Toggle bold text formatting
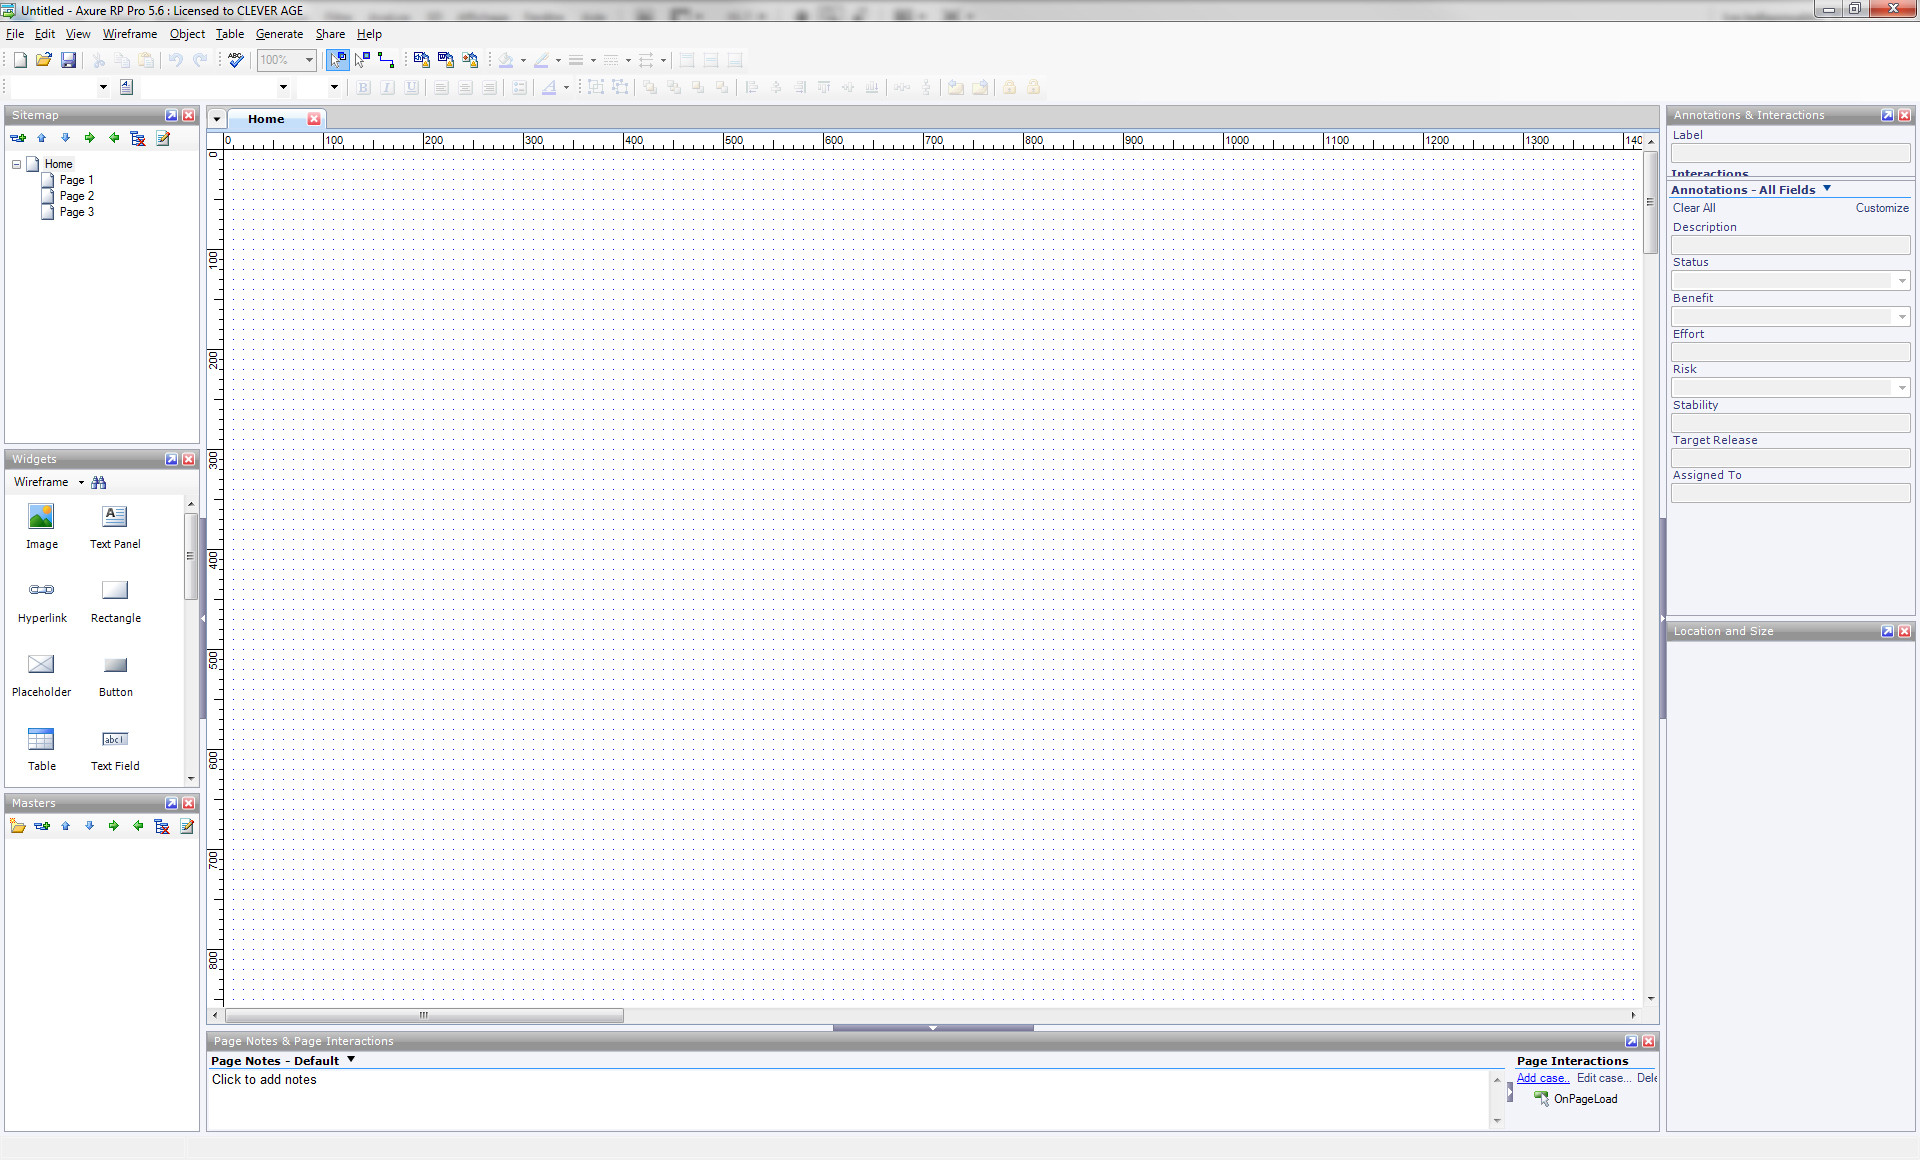 [362, 88]
